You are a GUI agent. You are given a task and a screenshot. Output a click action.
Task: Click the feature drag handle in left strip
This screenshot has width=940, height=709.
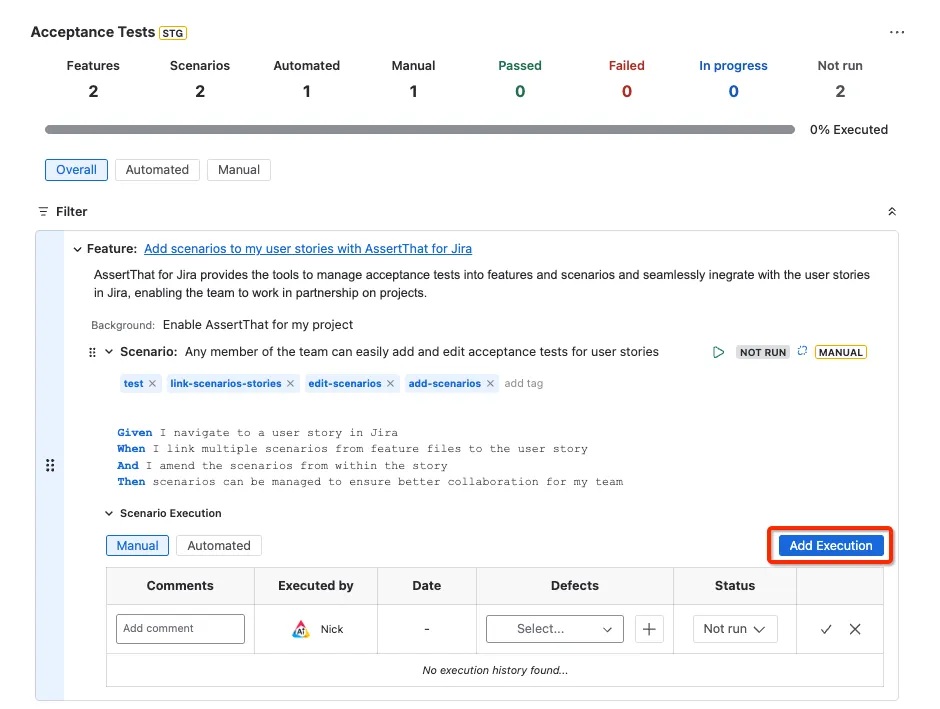(50, 466)
